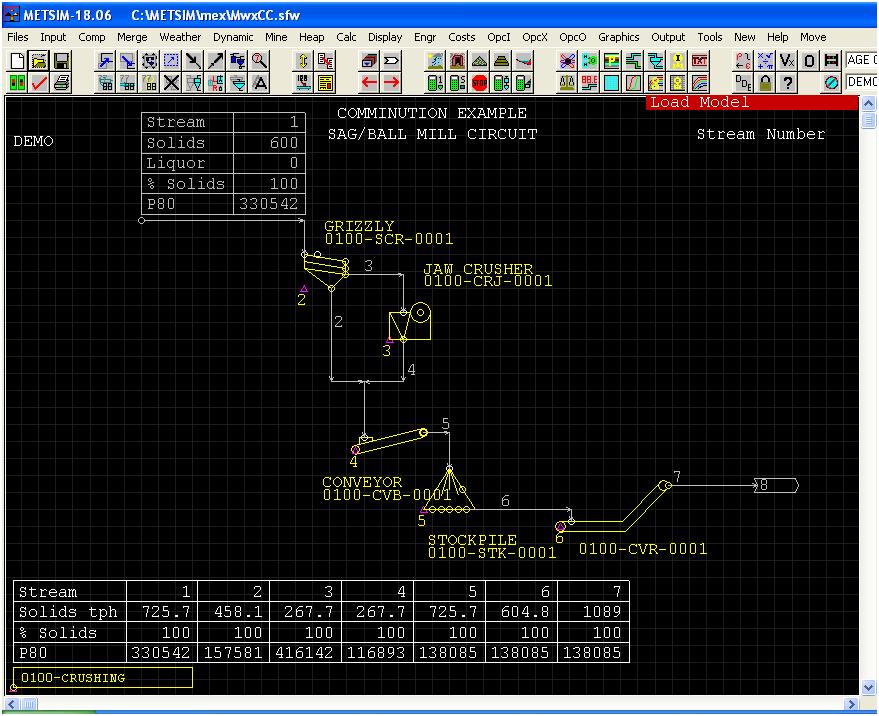879x716 pixels.
Task: Click the P80 value 330542 in upper table
Action: [x=269, y=204]
